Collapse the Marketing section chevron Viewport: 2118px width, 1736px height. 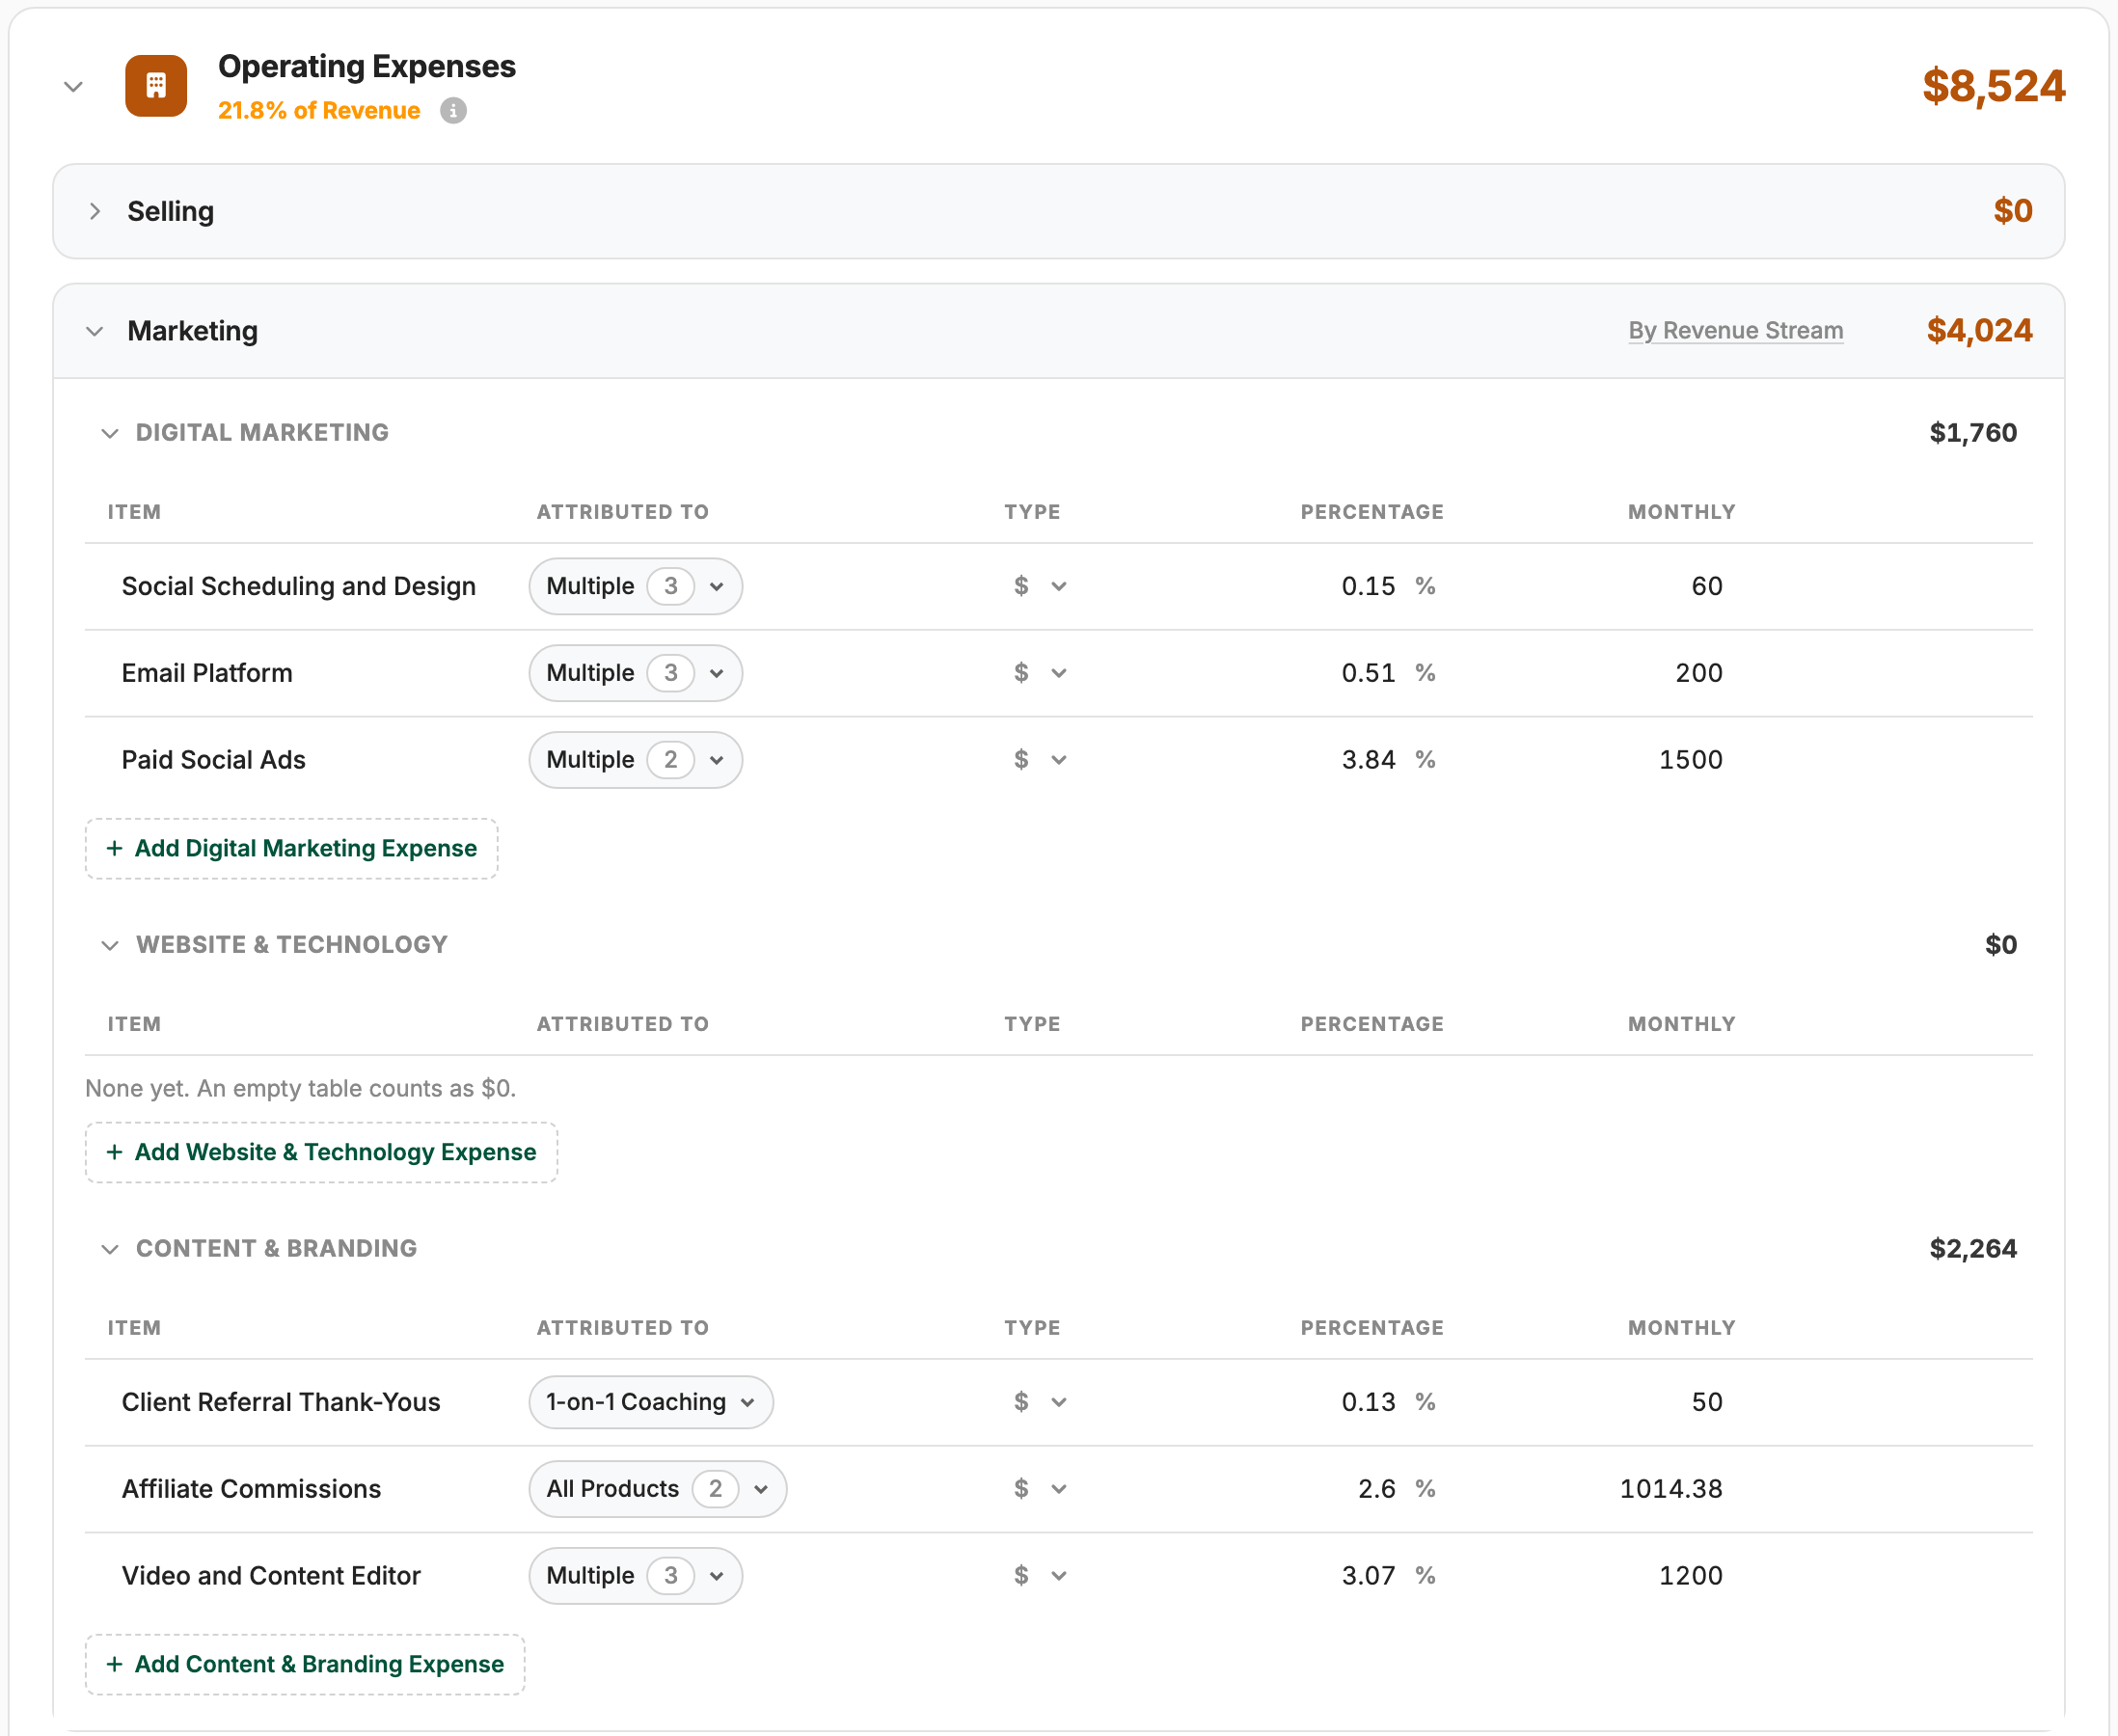95,331
